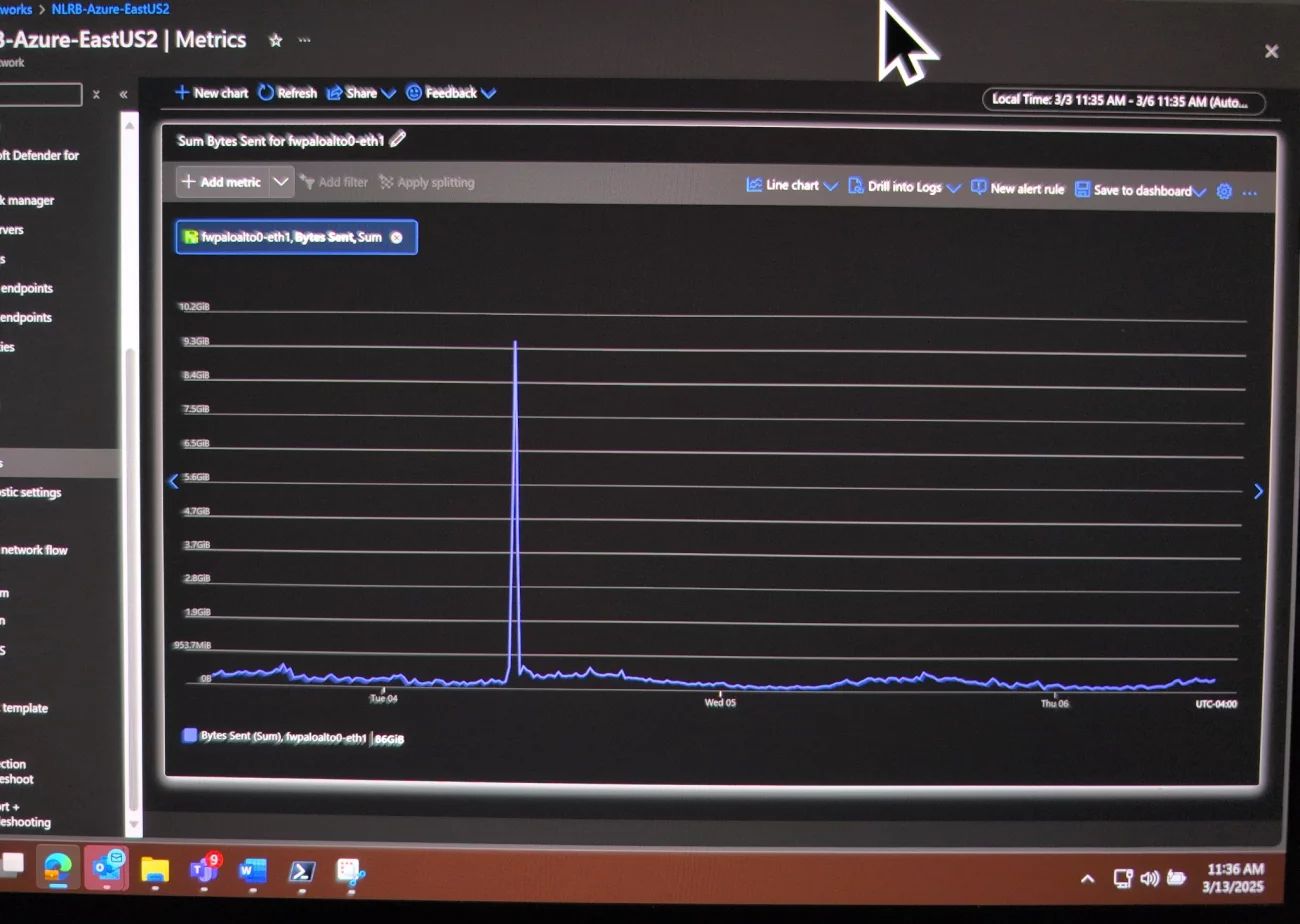1300x924 pixels.
Task: Open chart settings gear icon
Action: 1224,191
